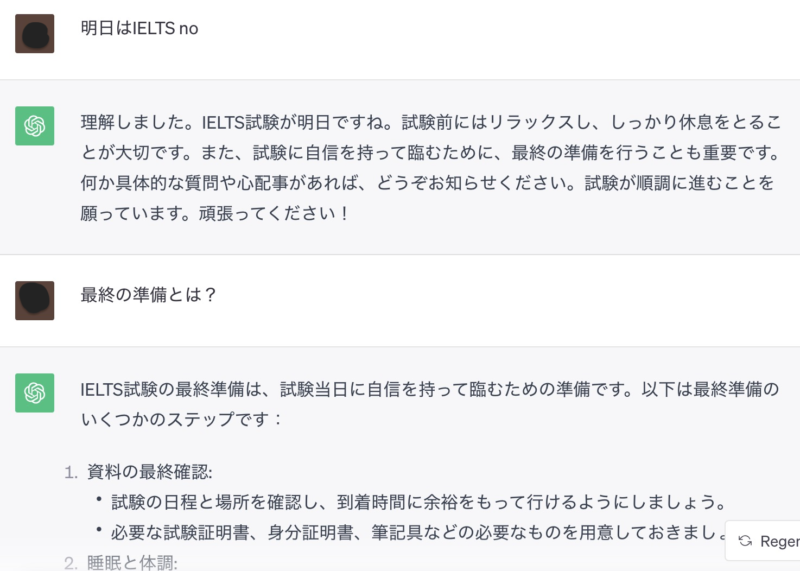This screenshot has width=800, height=571.
Task: Click the ChatGPT logo on the second reply
Action: pyautogui.click(x=35, y=393)
